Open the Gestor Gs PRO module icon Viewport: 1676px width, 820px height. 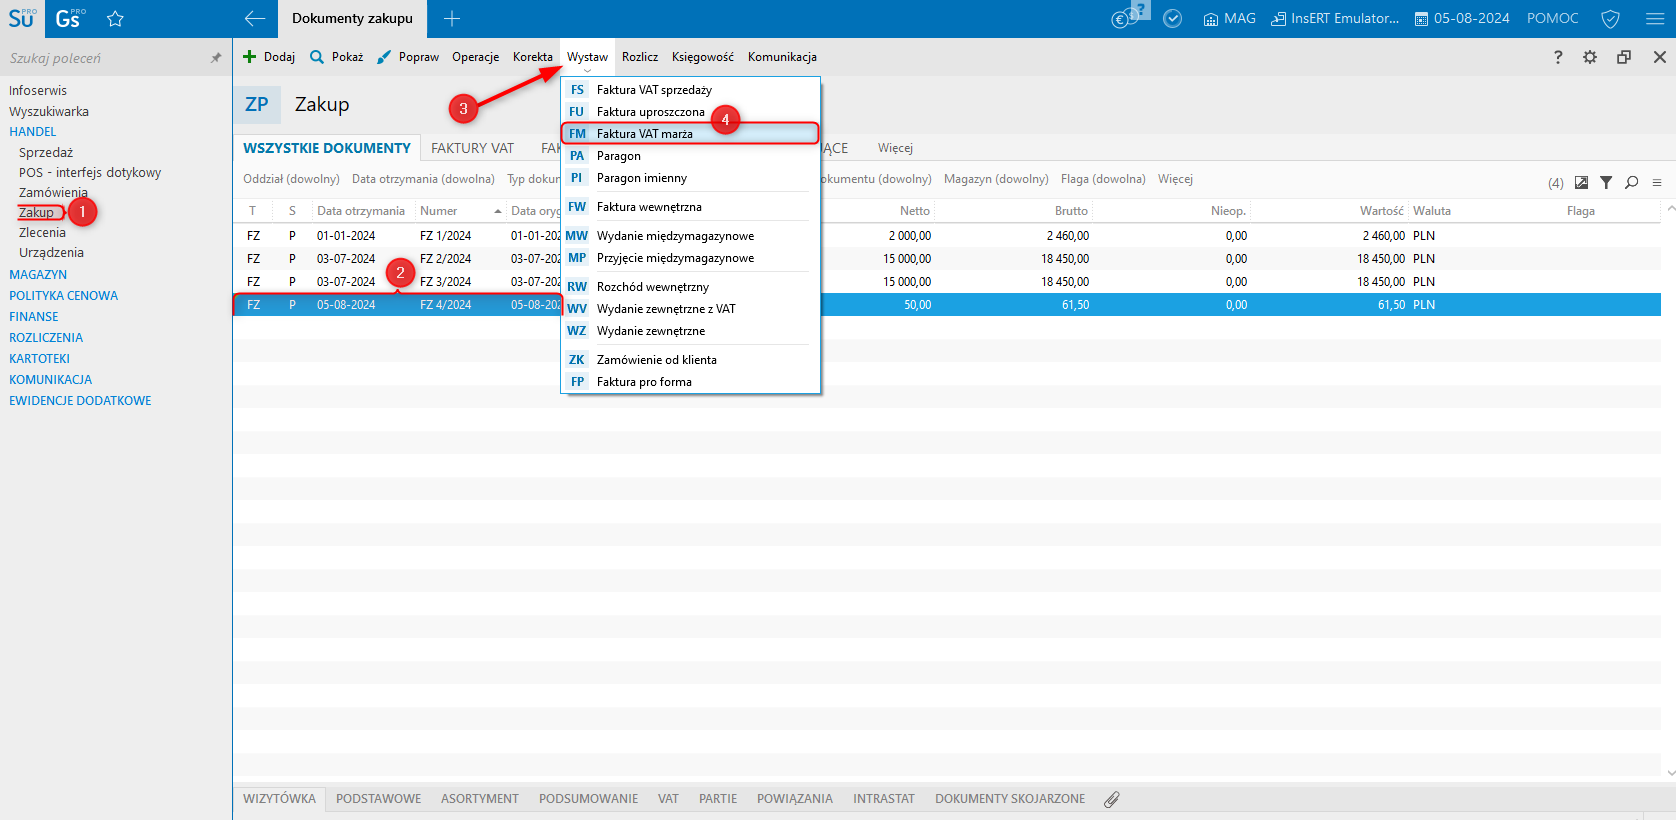(x=69, y=18)
